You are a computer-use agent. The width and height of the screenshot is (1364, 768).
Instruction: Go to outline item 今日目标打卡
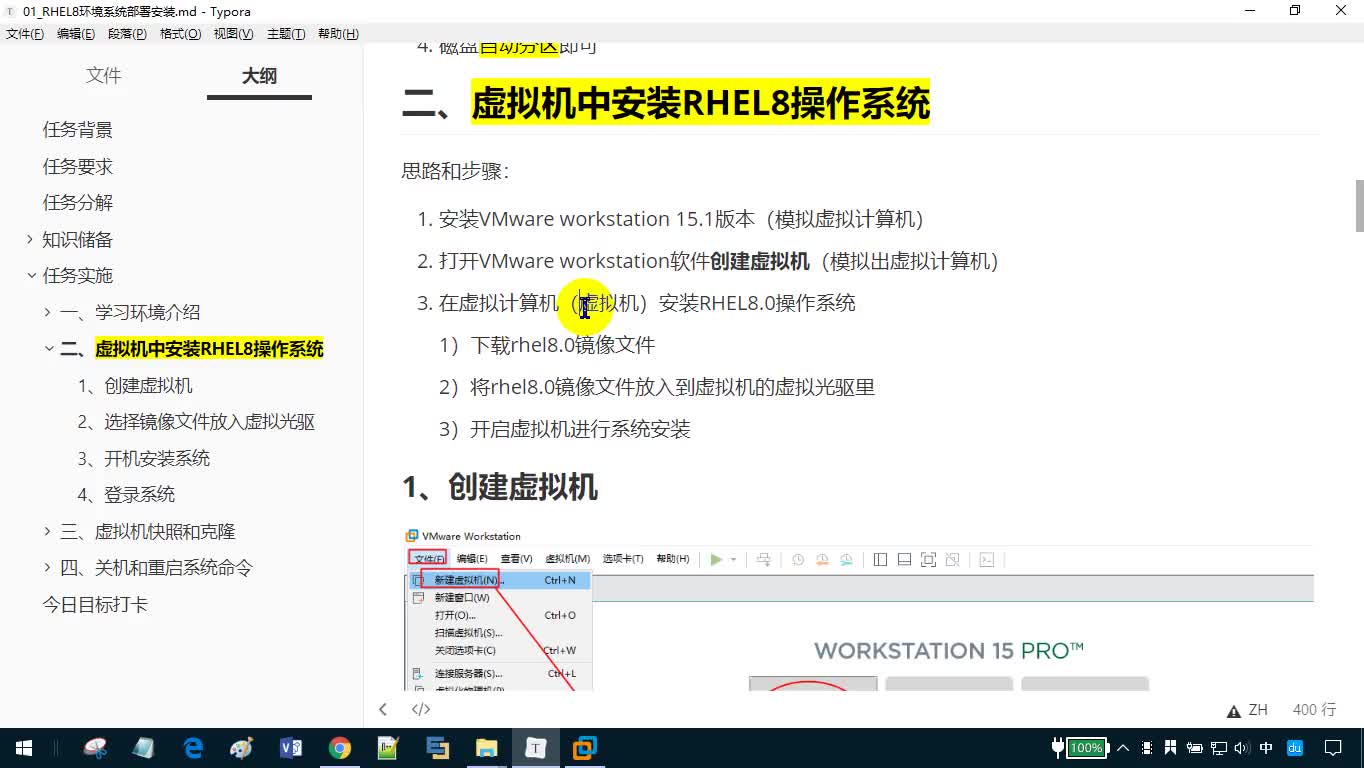click(95, 605)
